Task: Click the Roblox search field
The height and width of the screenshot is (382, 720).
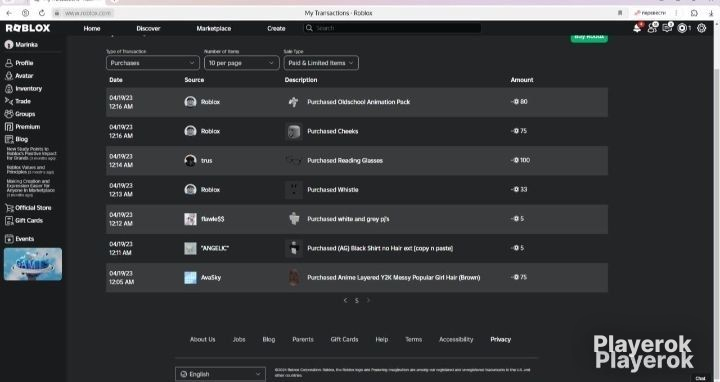Action: [x=392, y=28]
